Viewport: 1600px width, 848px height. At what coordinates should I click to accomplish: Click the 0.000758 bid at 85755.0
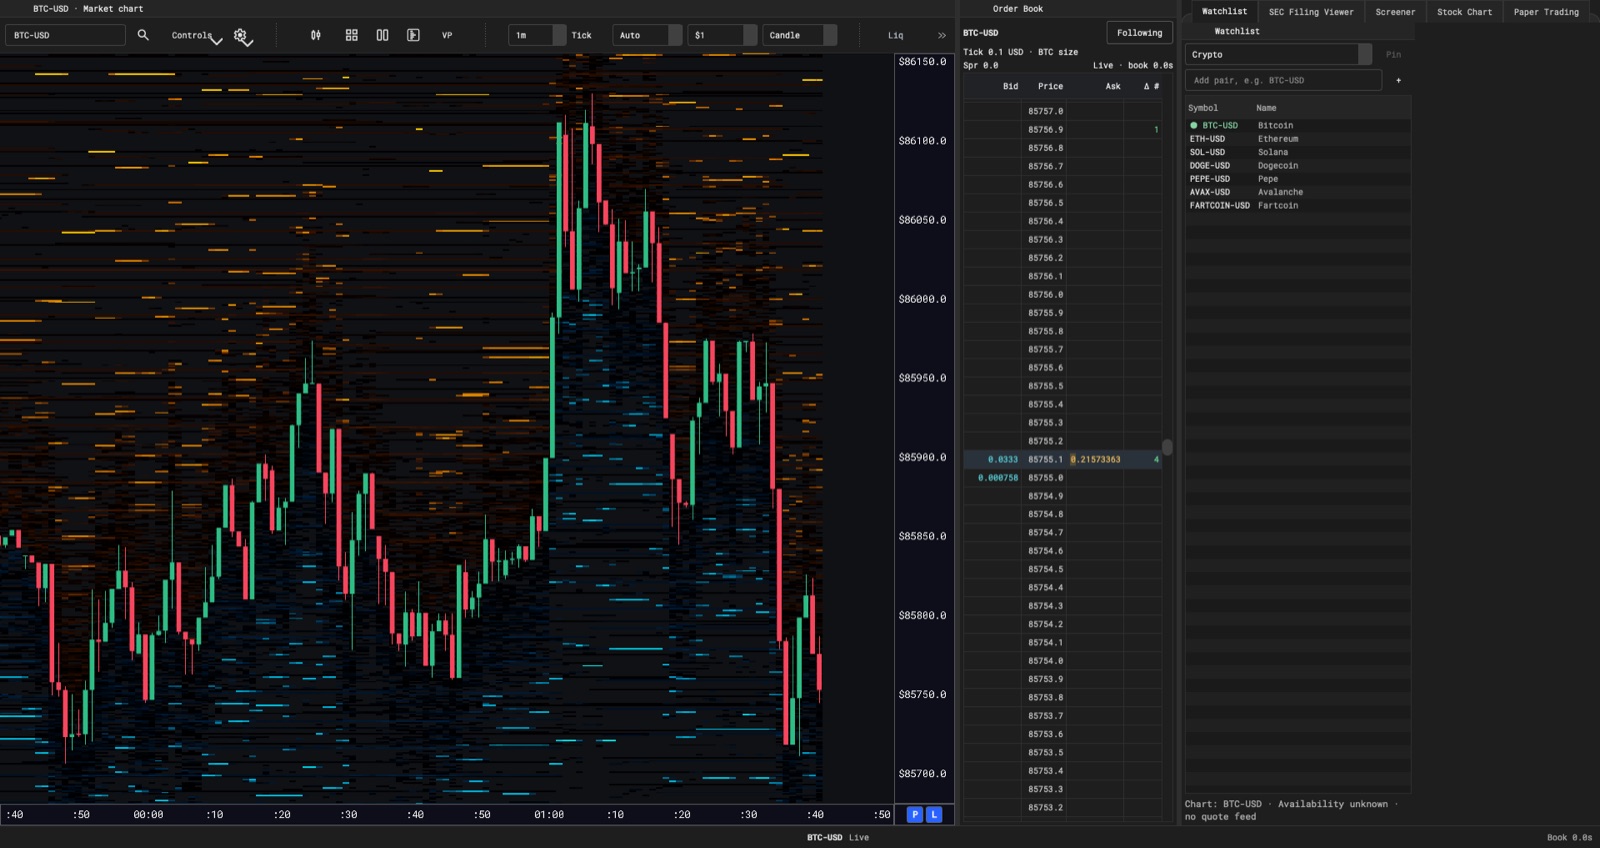point(997,478)
